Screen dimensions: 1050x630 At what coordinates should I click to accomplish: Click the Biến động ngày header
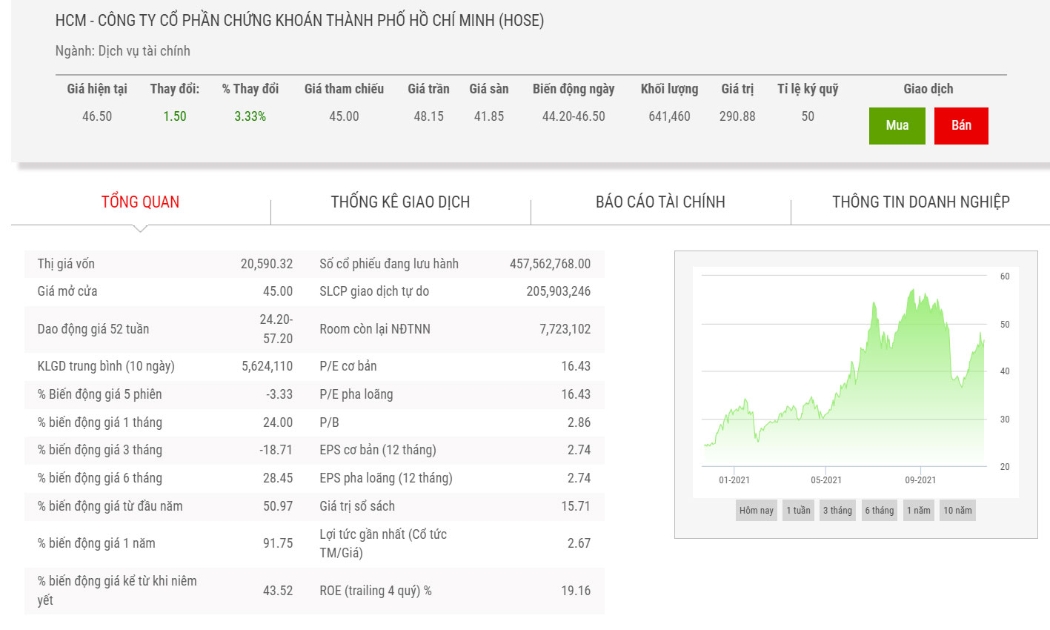pos(573,89)
